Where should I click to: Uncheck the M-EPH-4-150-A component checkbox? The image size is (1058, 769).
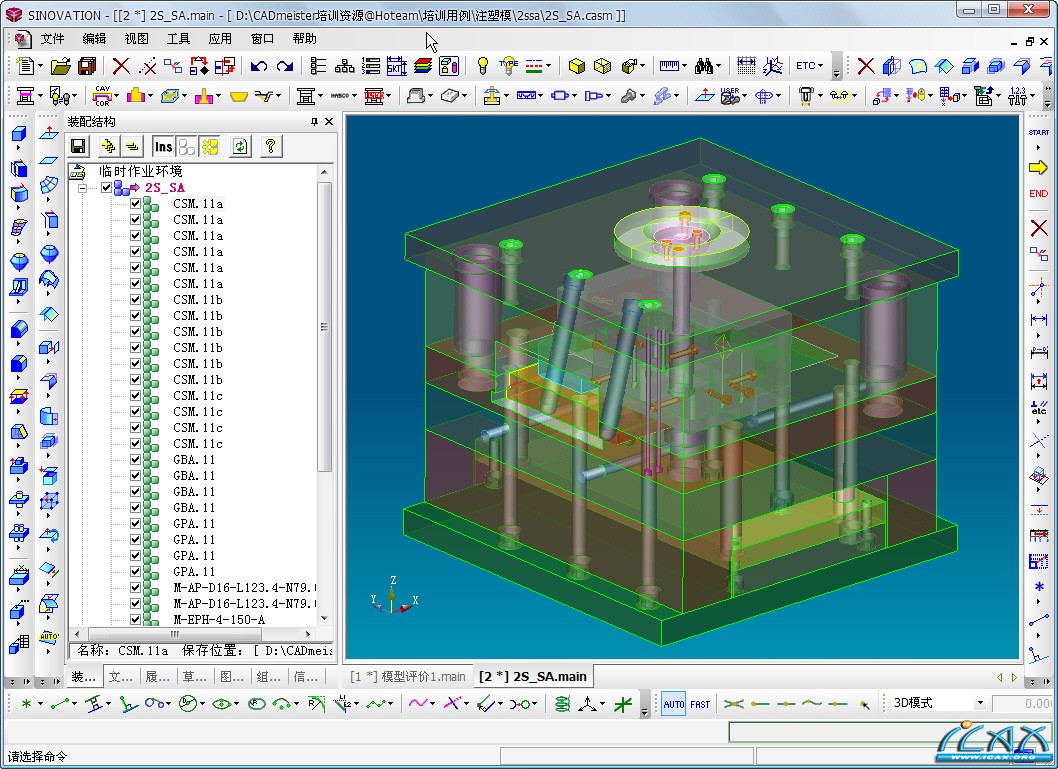136,619
